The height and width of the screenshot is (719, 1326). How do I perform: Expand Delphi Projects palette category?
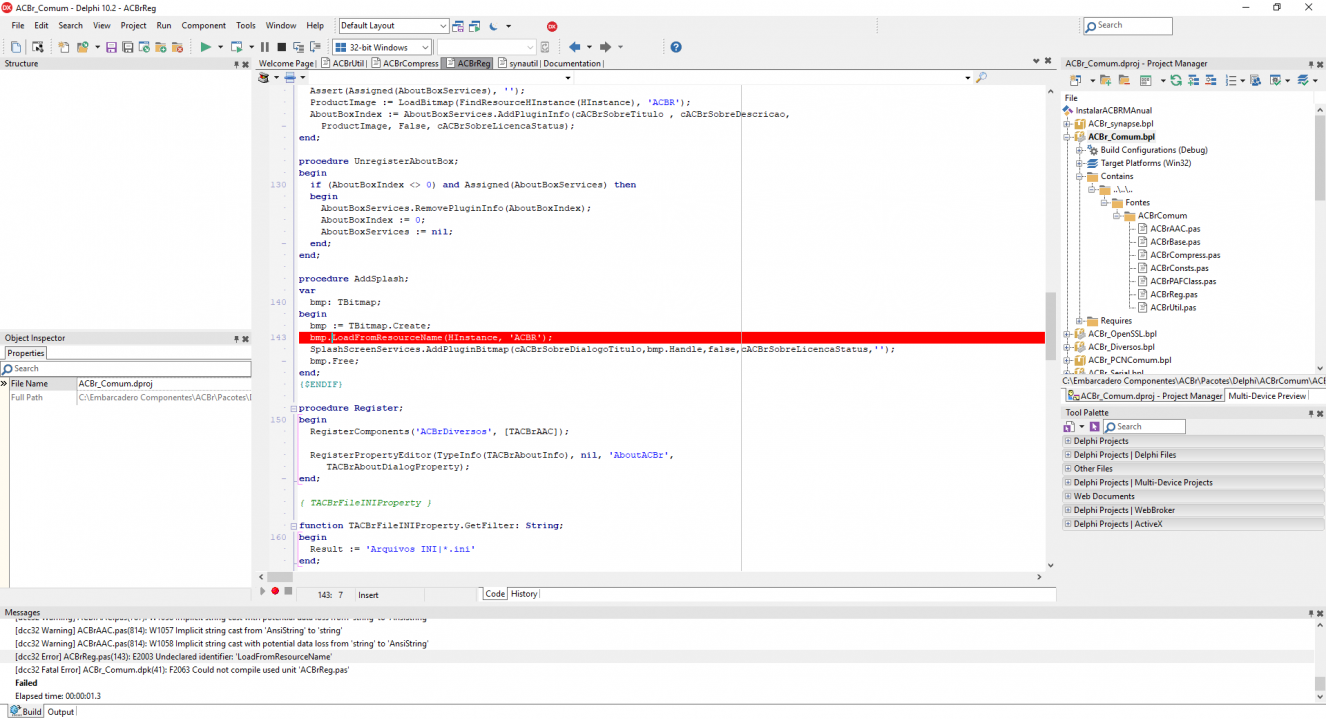click(x=1068, y=441)
